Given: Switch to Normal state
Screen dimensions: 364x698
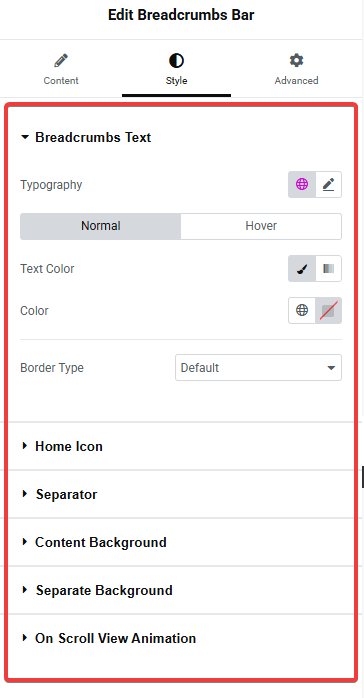Looking at the screenshot, I should [101, 226].
